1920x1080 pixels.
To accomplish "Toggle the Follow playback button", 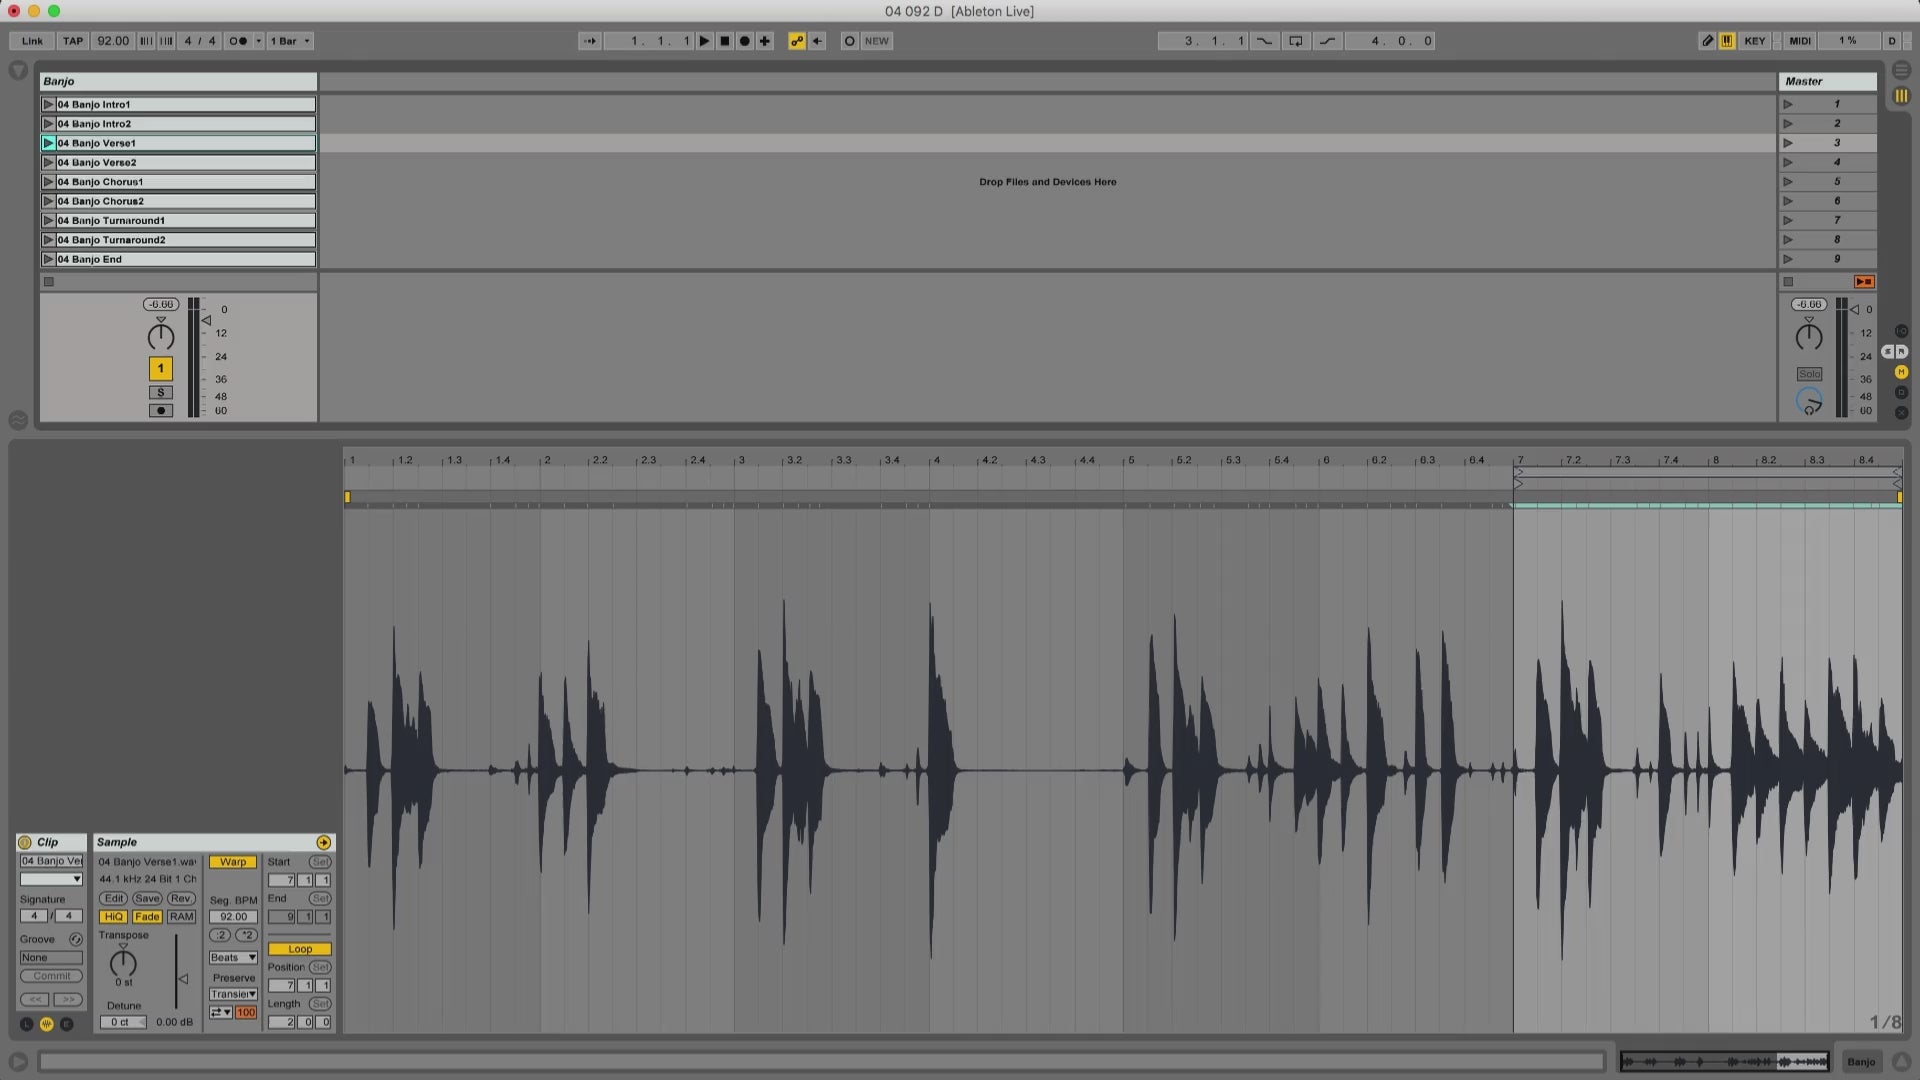I will point(590,41).
